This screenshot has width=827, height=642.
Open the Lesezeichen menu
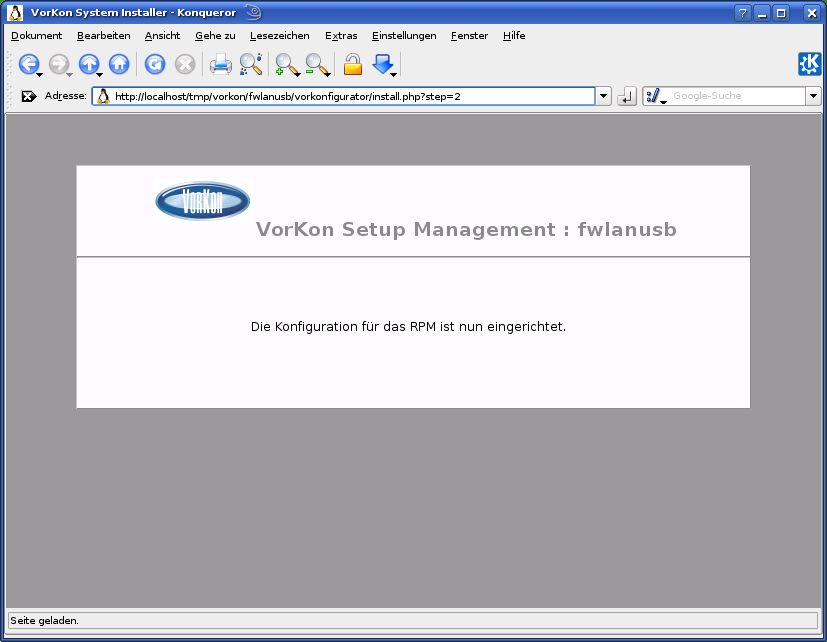pyautogui.click(x=280, y=36)
